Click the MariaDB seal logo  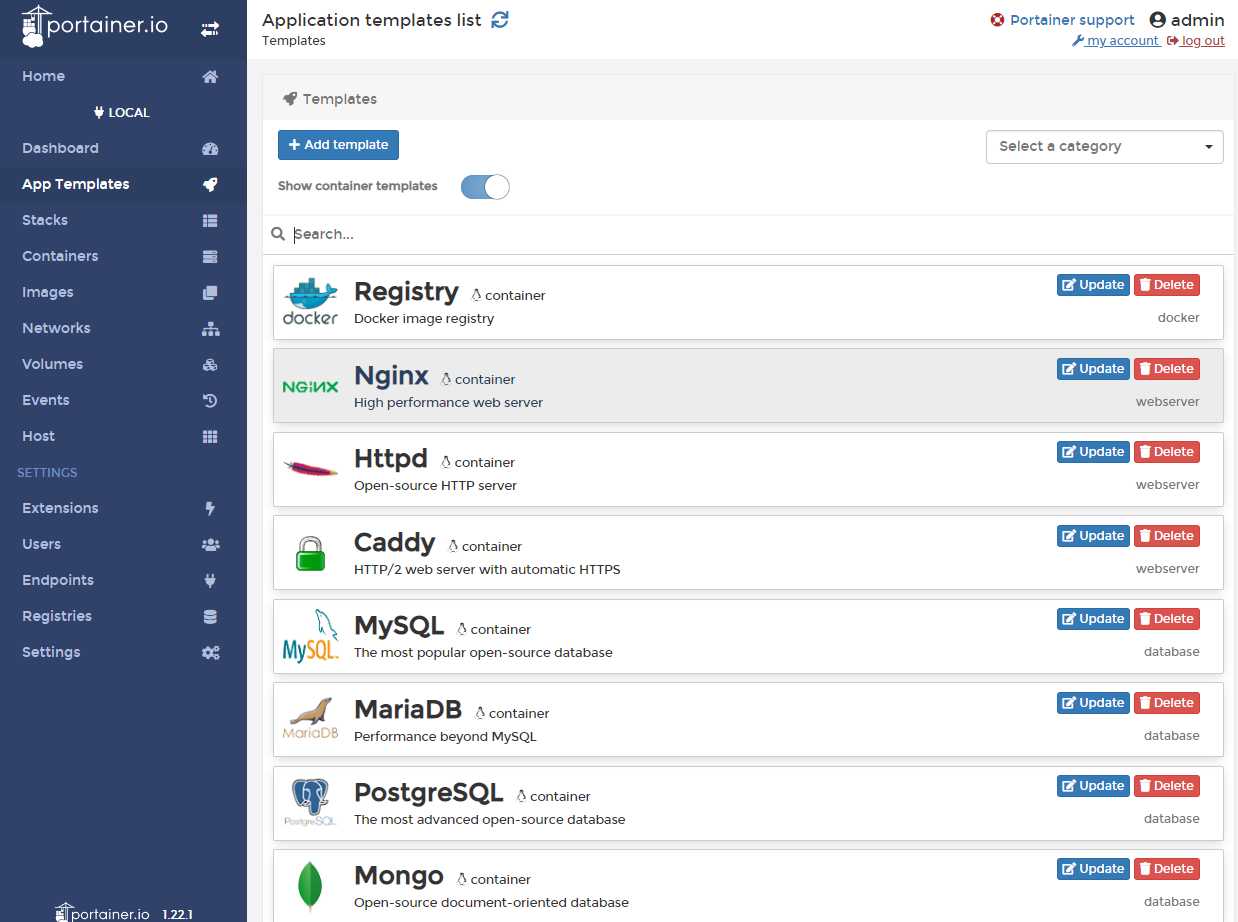(310, 719)
